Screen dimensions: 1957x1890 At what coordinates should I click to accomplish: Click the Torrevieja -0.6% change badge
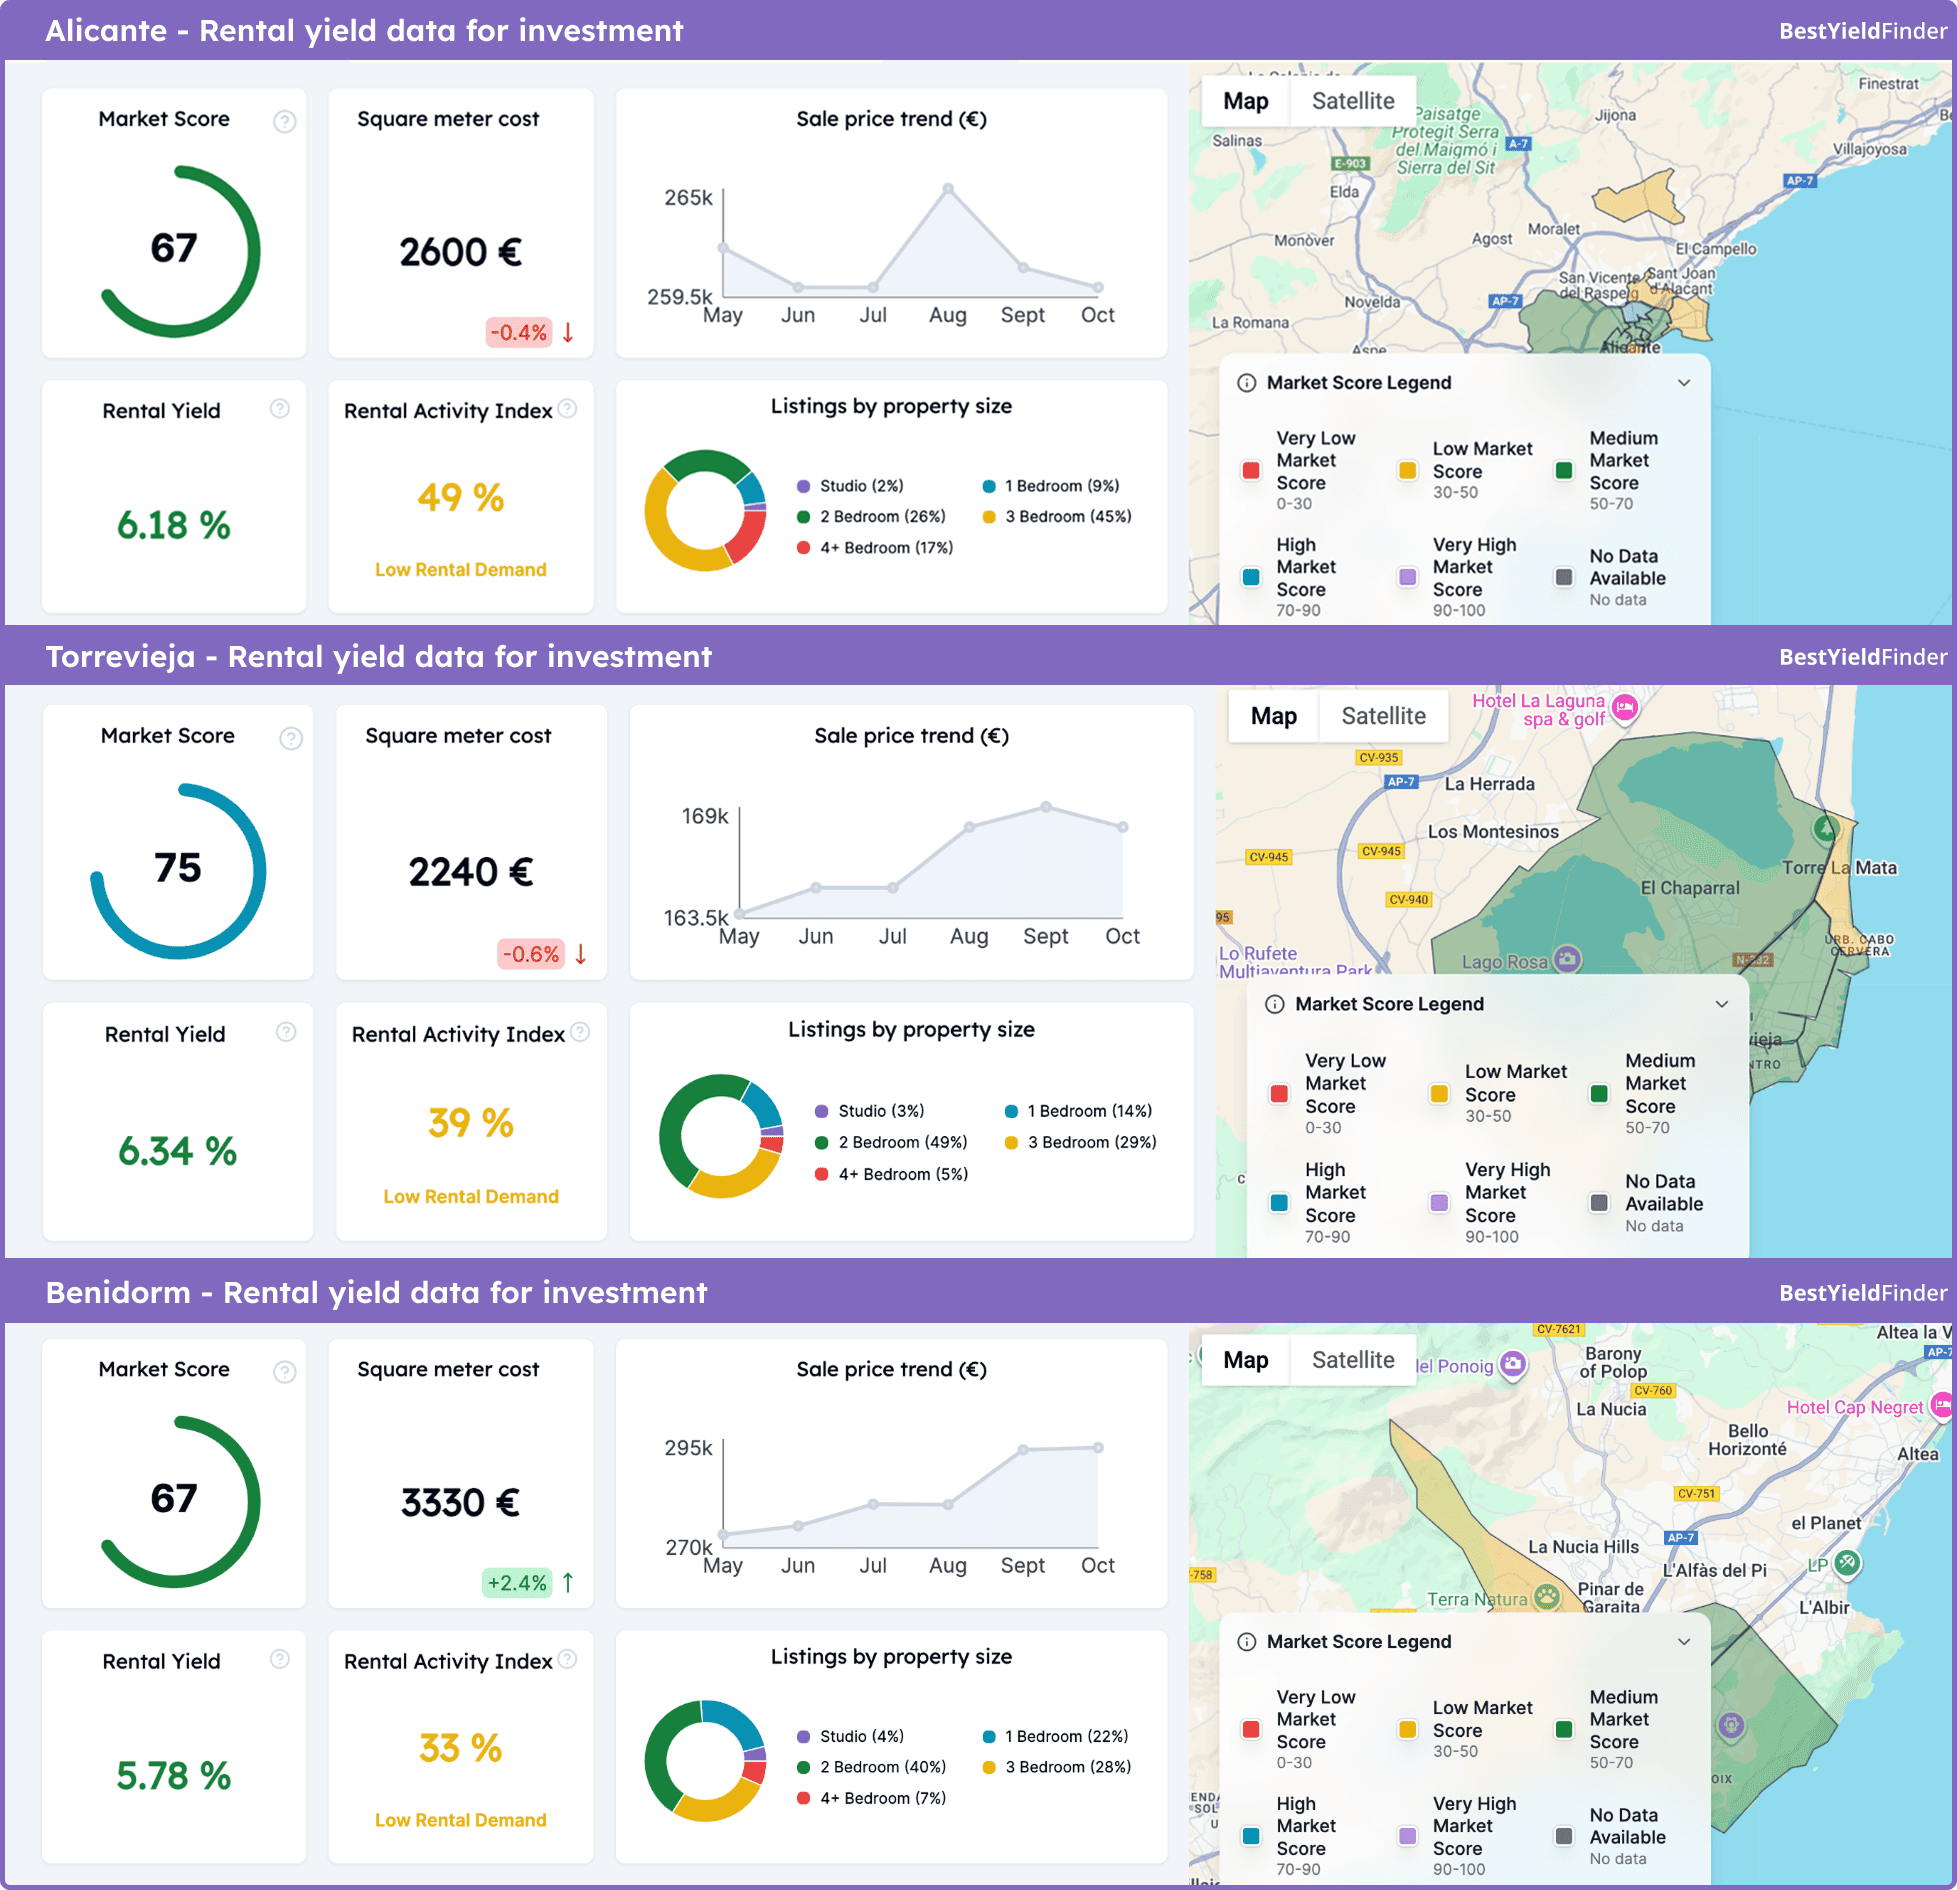(x=531, y=954)
